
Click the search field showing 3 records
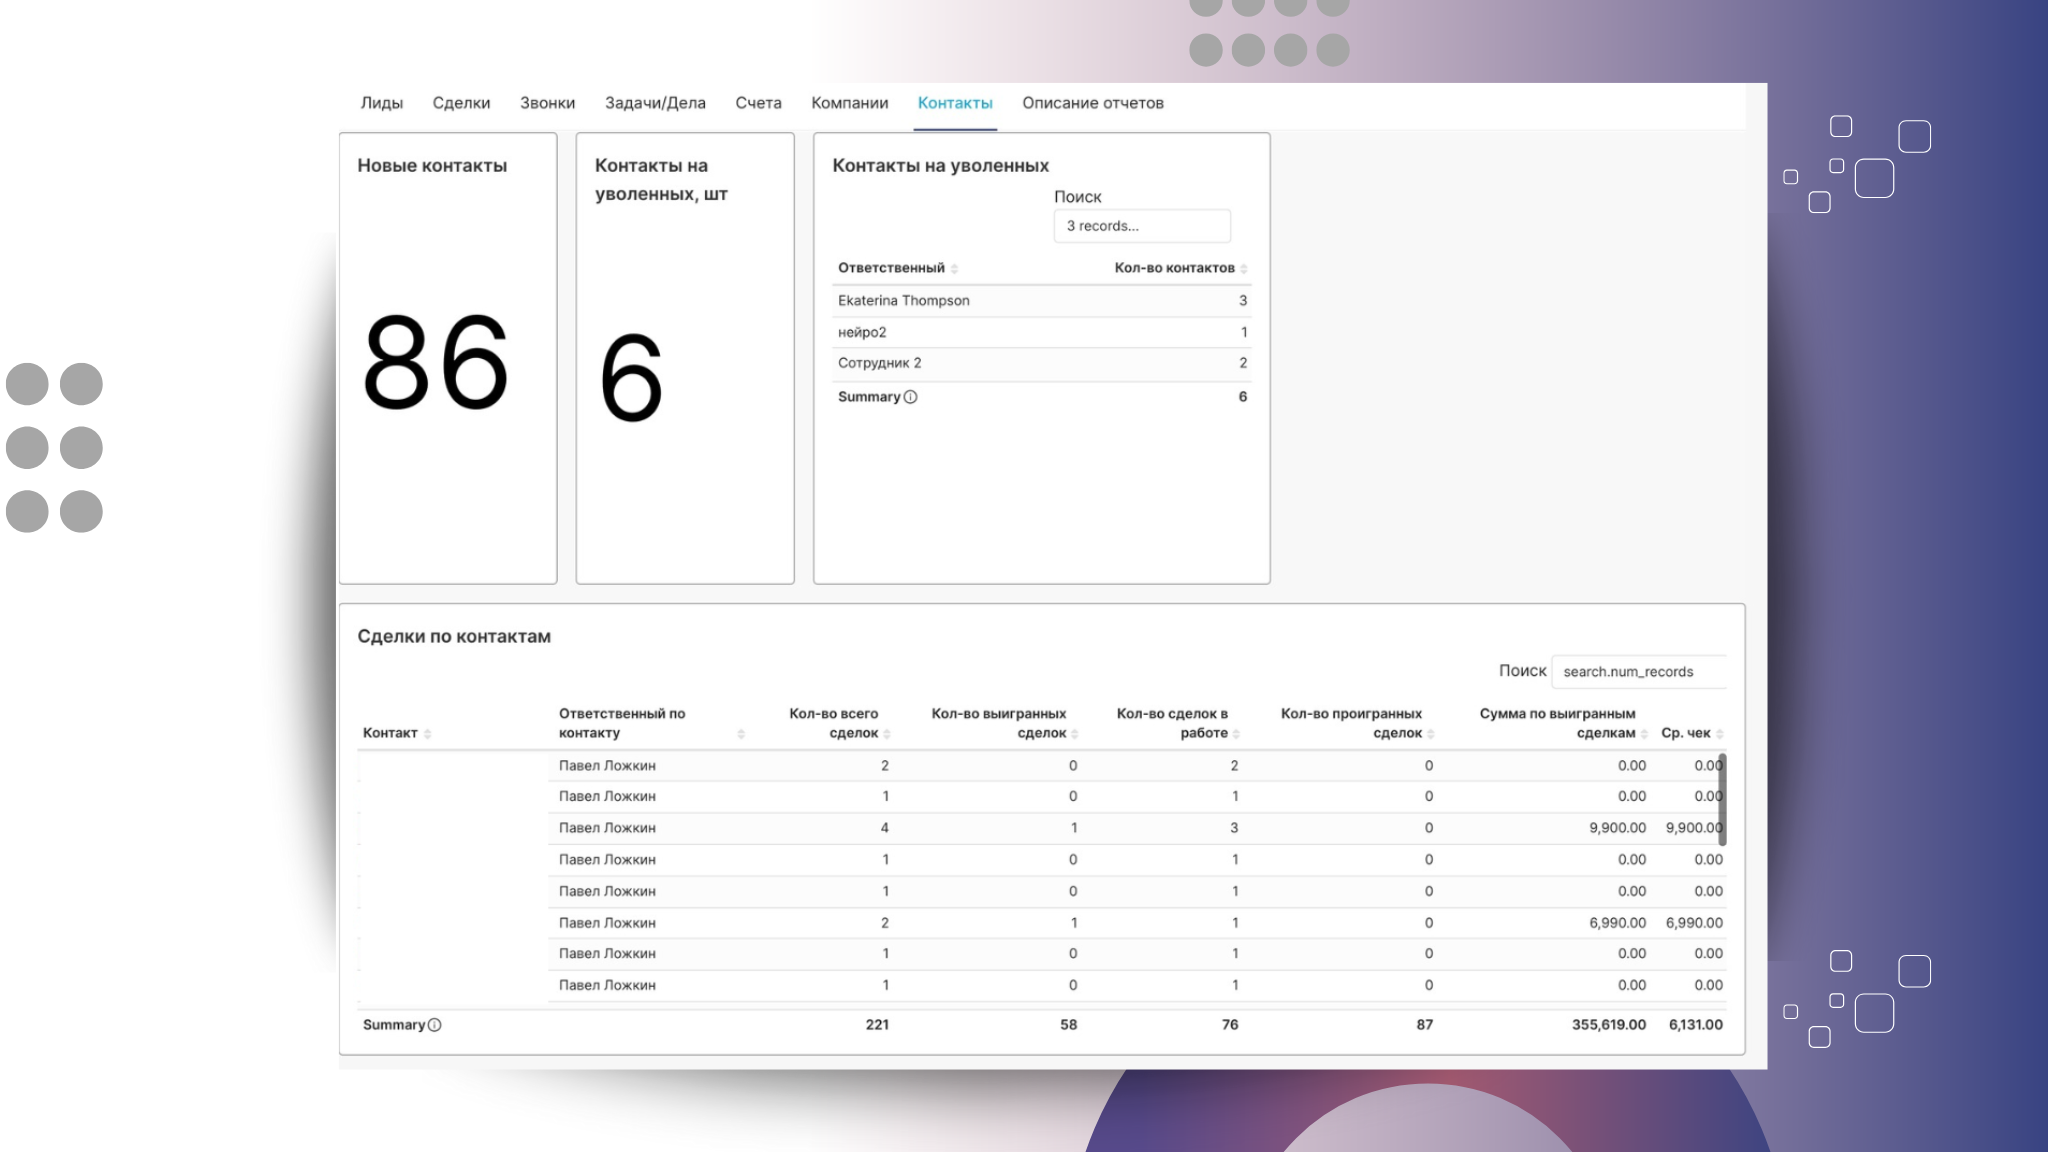pos(1141,226)
